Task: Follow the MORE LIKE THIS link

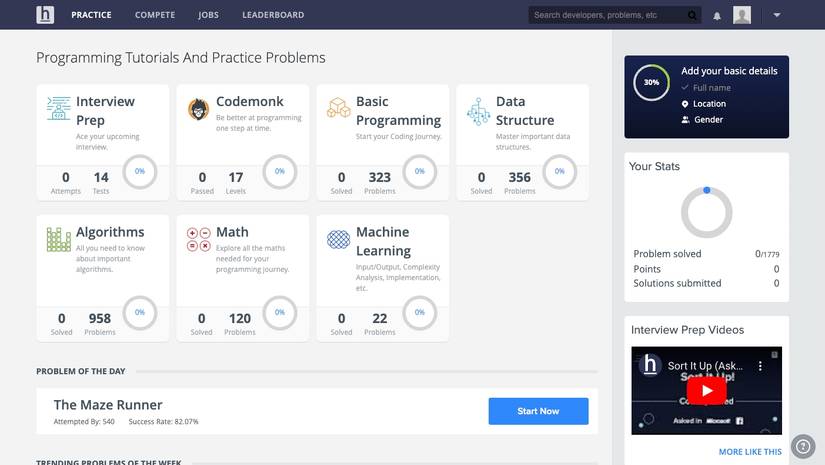Action: [750, 452]
